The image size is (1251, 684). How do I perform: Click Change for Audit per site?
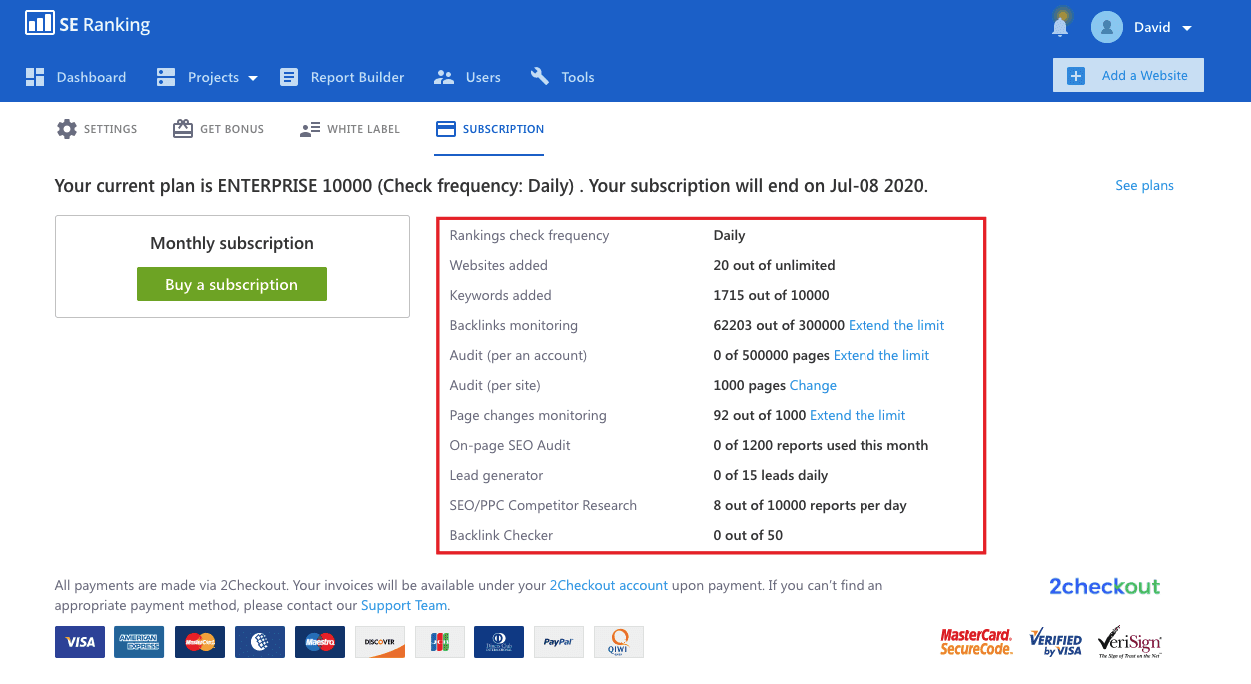(x=813, y=385)
